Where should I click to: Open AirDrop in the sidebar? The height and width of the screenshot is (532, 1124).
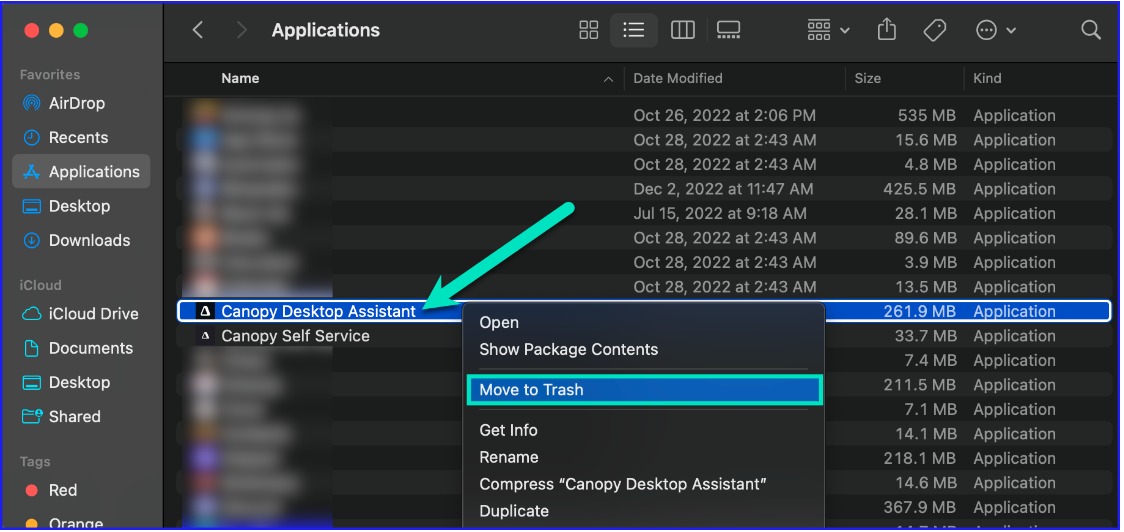click(81, 103)
